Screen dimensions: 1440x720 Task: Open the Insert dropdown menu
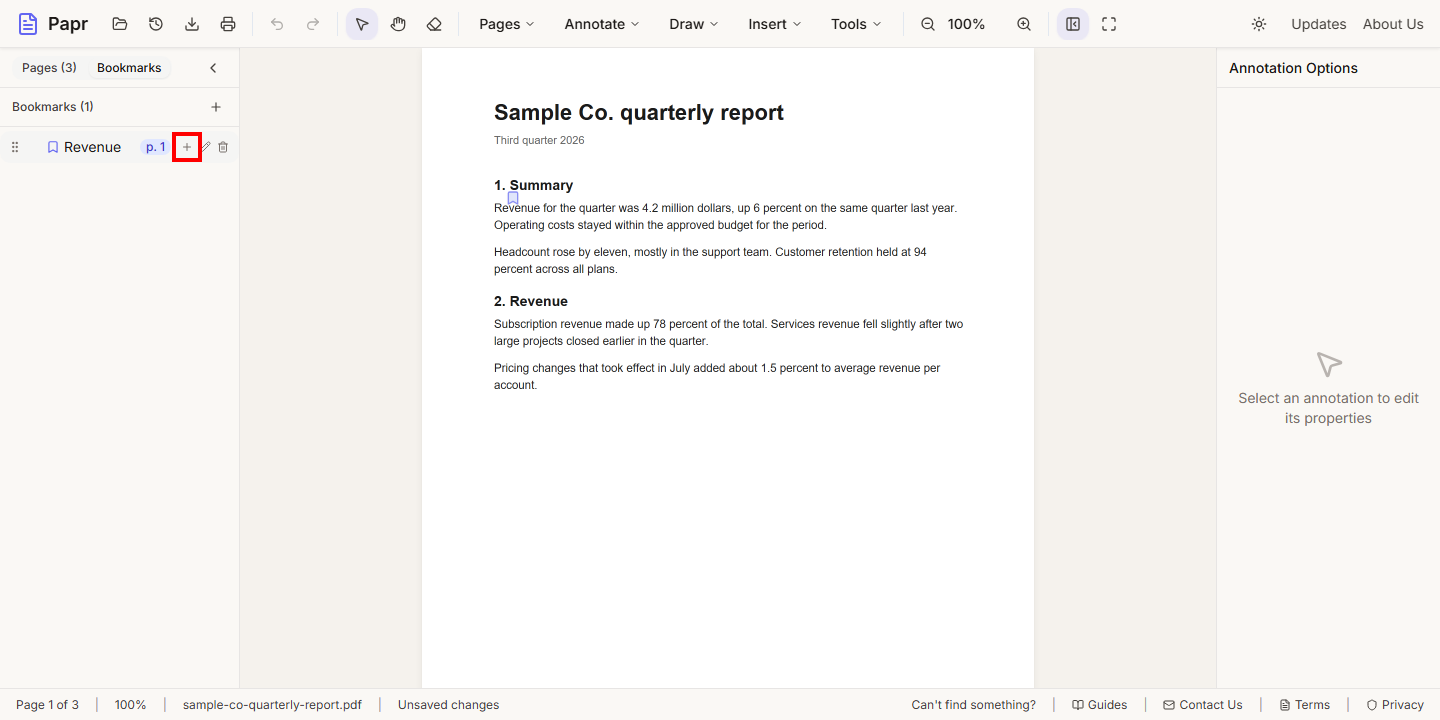[x=775, y=24]
